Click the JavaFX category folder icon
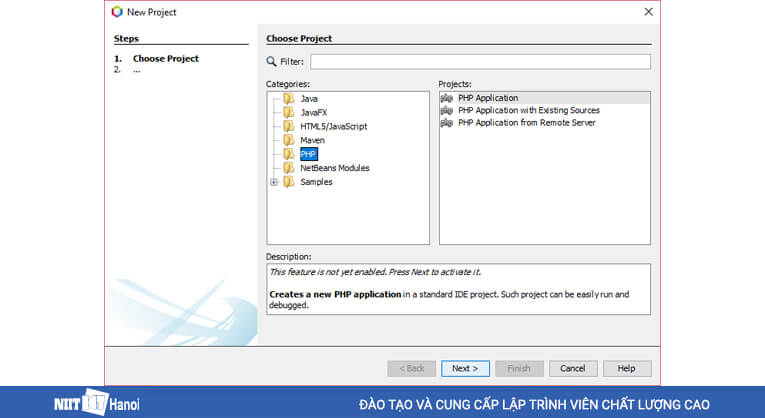 coord(289,113)
